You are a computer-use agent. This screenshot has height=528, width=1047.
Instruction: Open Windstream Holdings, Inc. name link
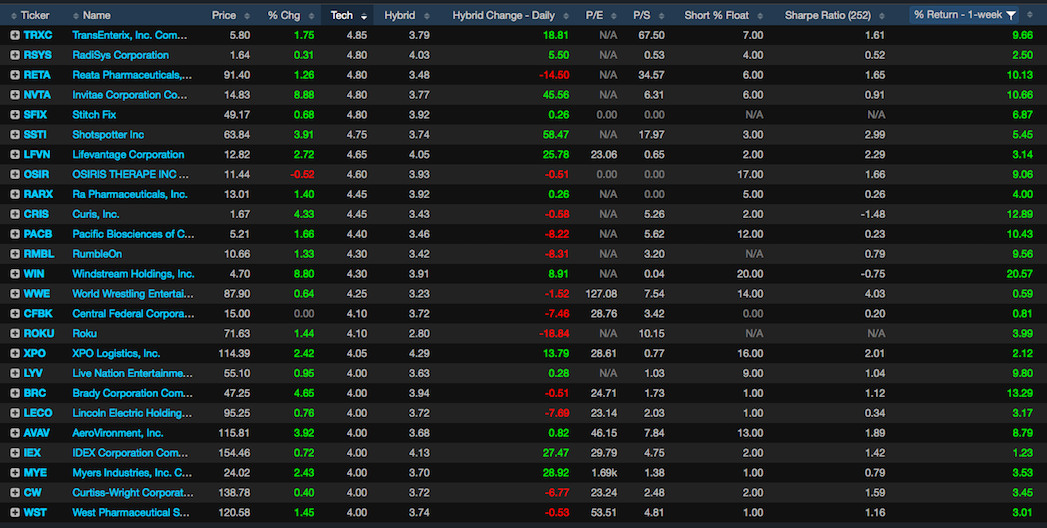134,274
